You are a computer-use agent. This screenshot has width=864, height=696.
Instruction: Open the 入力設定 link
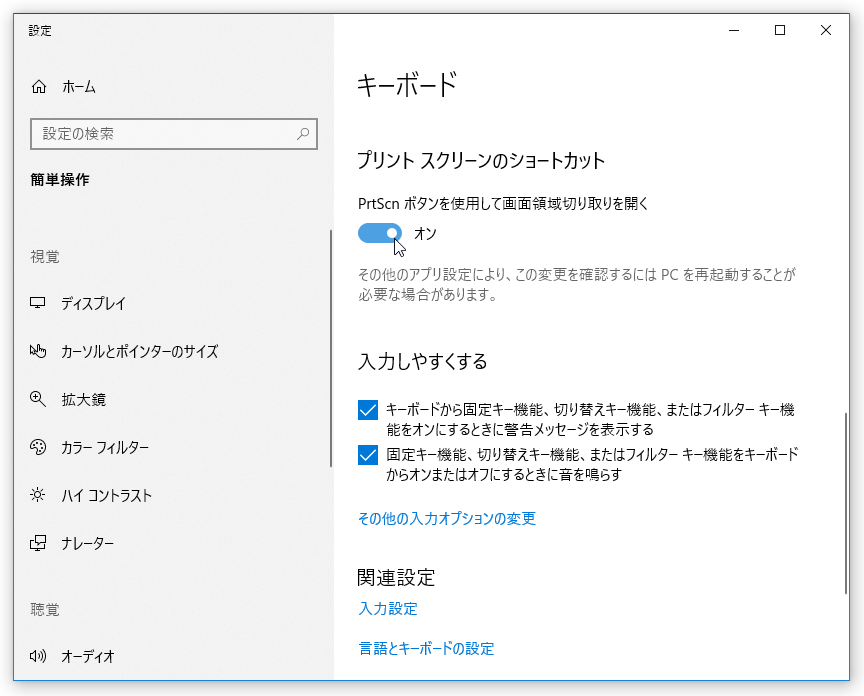[388, 609]
